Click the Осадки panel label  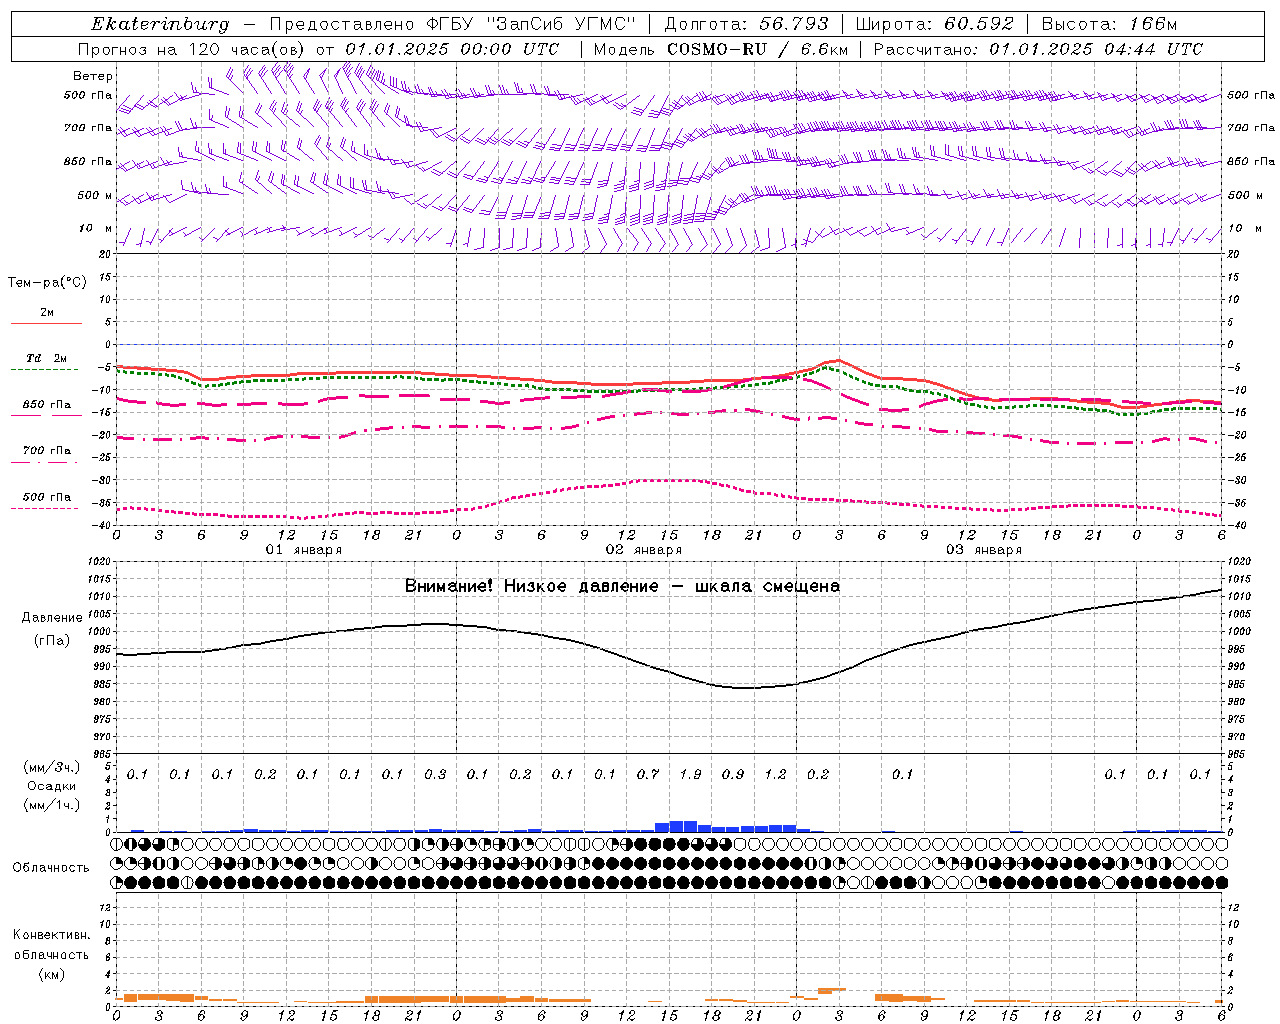(52, 786)
